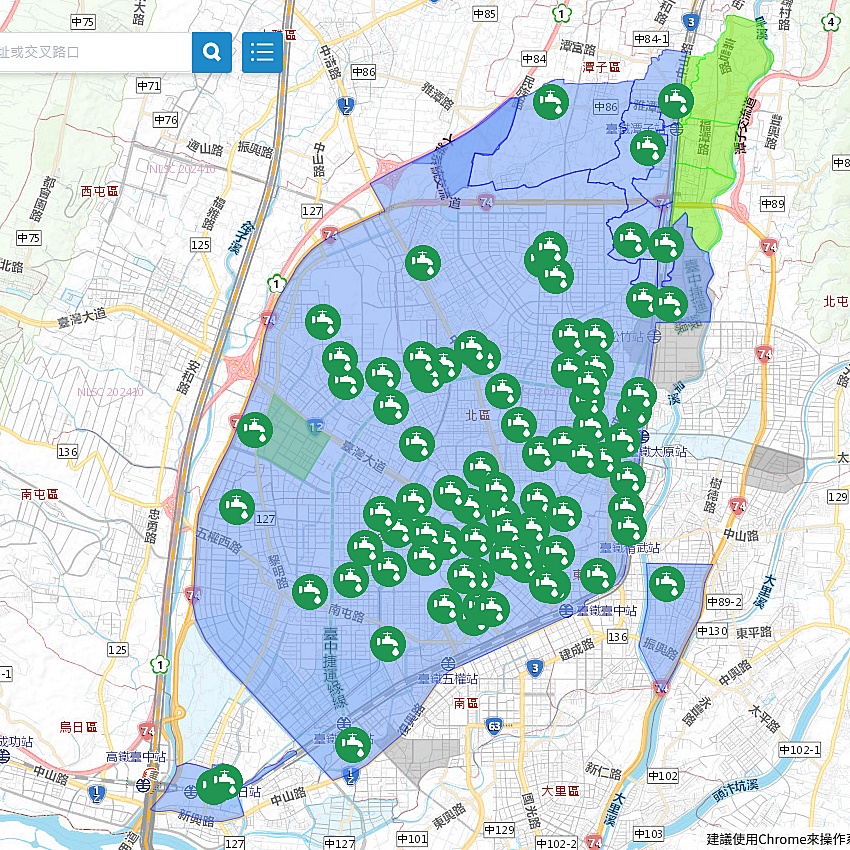Click faucet marker right of 中86 sign
The image size is (850, 850).
point(676,102)
